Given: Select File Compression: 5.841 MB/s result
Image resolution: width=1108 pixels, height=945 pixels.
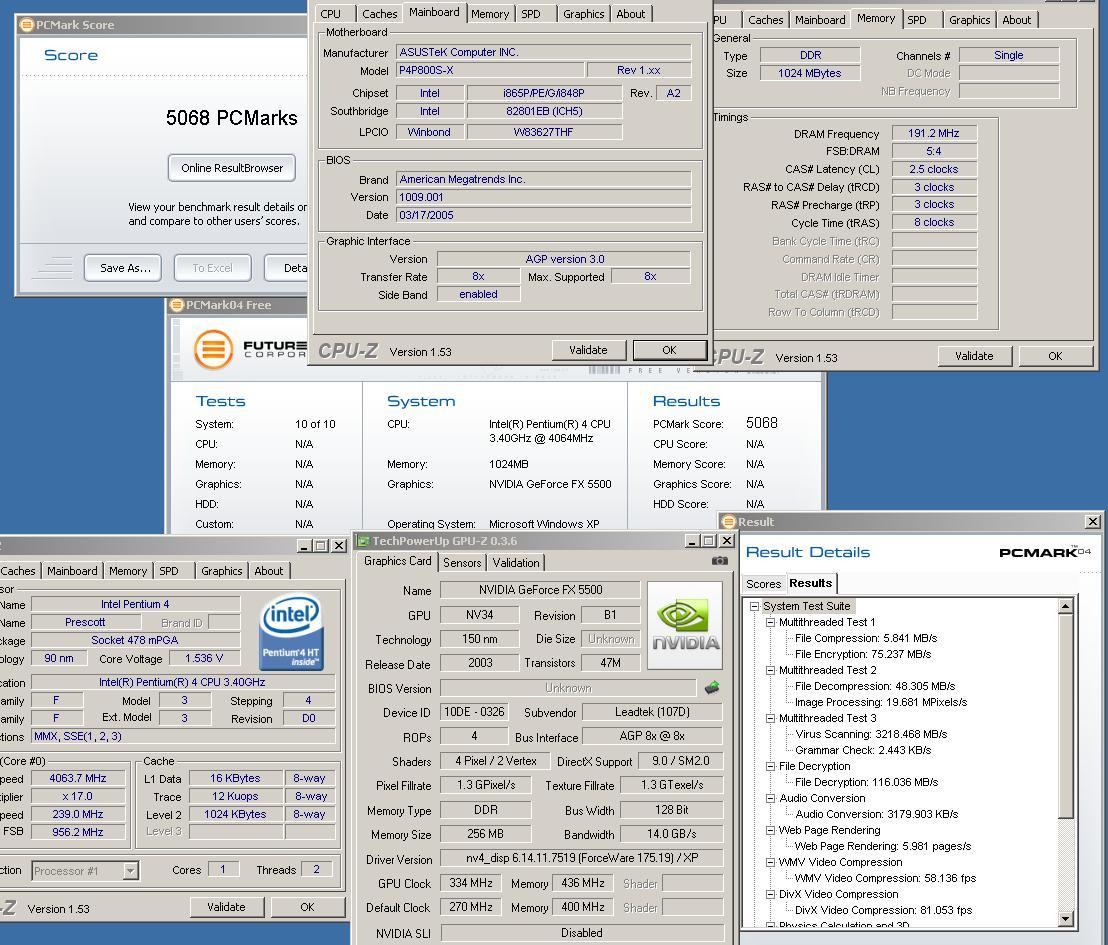Looking at the screenshot, I should pos(866,638).
